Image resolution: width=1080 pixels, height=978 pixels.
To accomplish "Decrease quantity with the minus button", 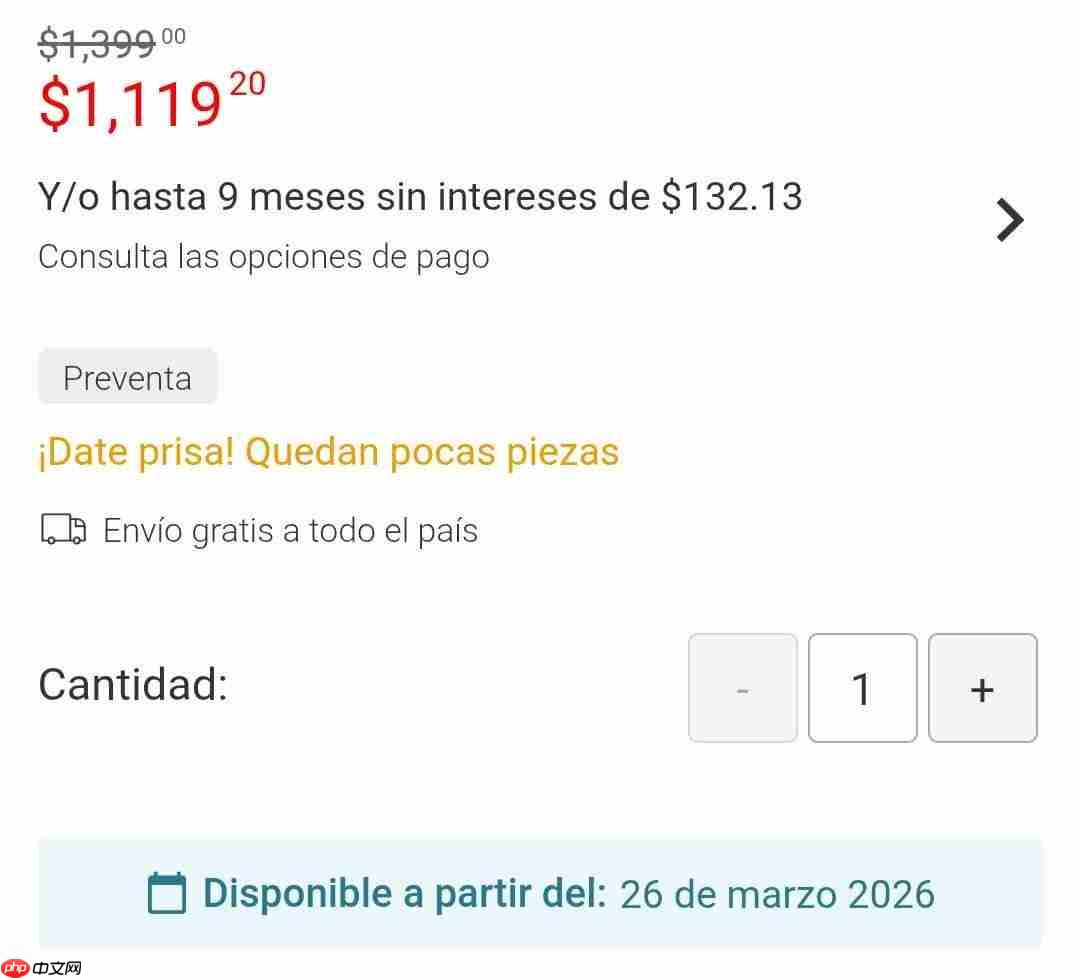I will point(742,688).
